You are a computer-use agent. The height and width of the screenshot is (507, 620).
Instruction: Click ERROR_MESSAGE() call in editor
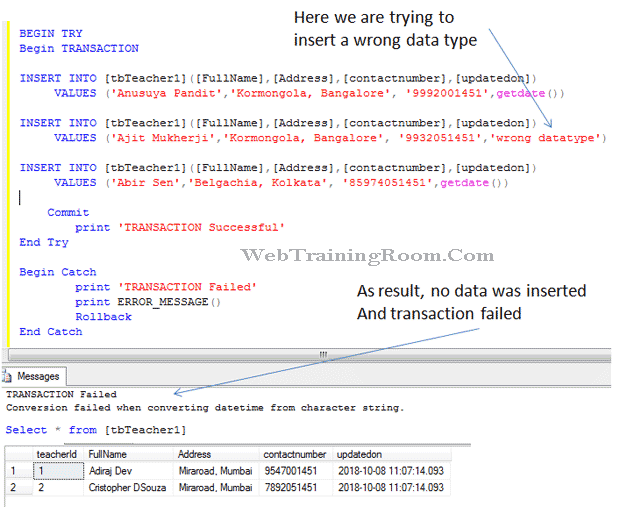pyautogui.click(x=169, y=302)
